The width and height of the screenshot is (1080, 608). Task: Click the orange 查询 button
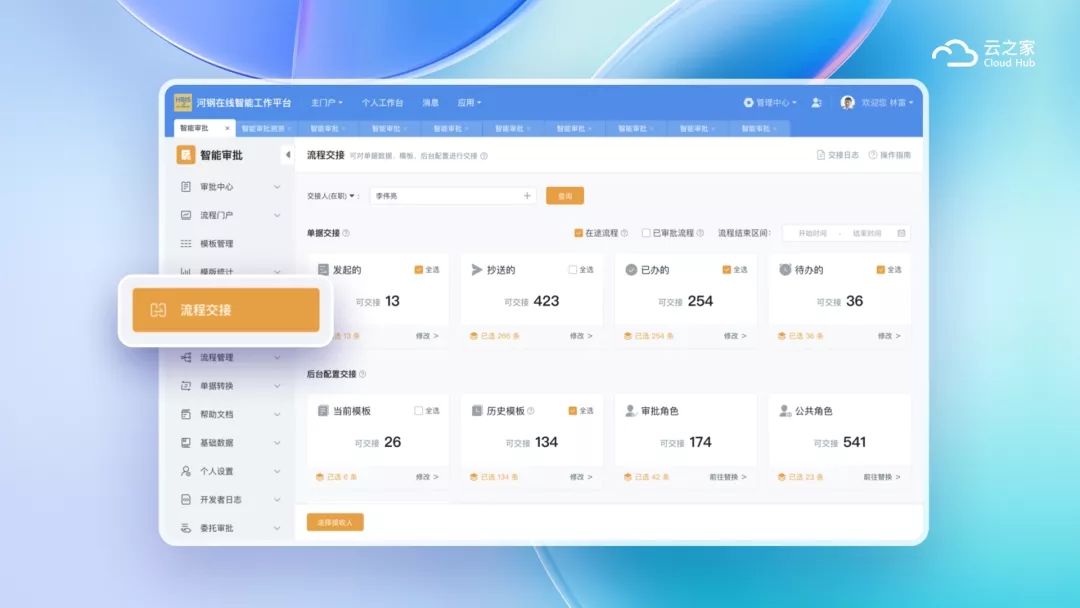pos(565,196)
